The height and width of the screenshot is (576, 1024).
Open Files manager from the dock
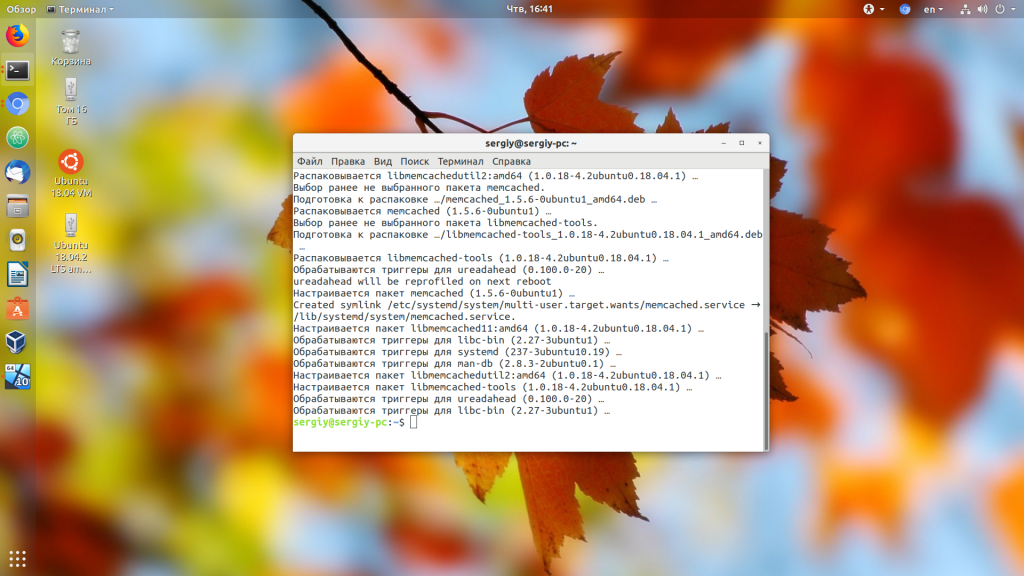click(18, 206)
